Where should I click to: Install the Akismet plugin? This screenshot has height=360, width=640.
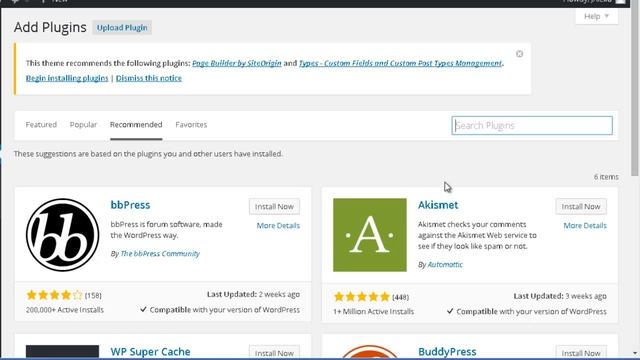(581, 207)
